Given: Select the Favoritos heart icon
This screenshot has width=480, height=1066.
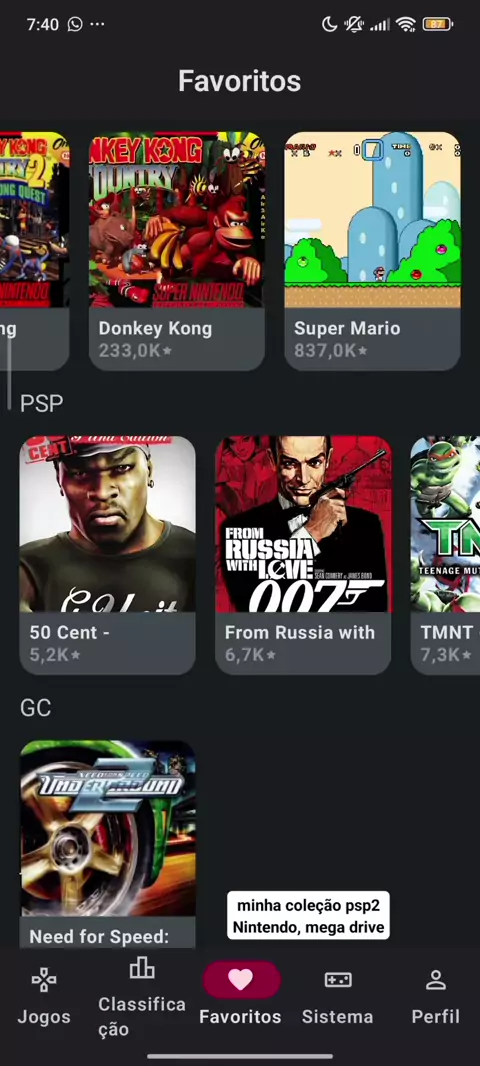Looking at the screenshot, I should 240,980.
